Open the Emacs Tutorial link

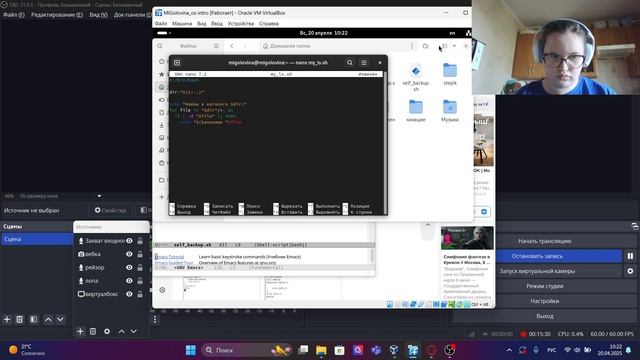(169, 257)
